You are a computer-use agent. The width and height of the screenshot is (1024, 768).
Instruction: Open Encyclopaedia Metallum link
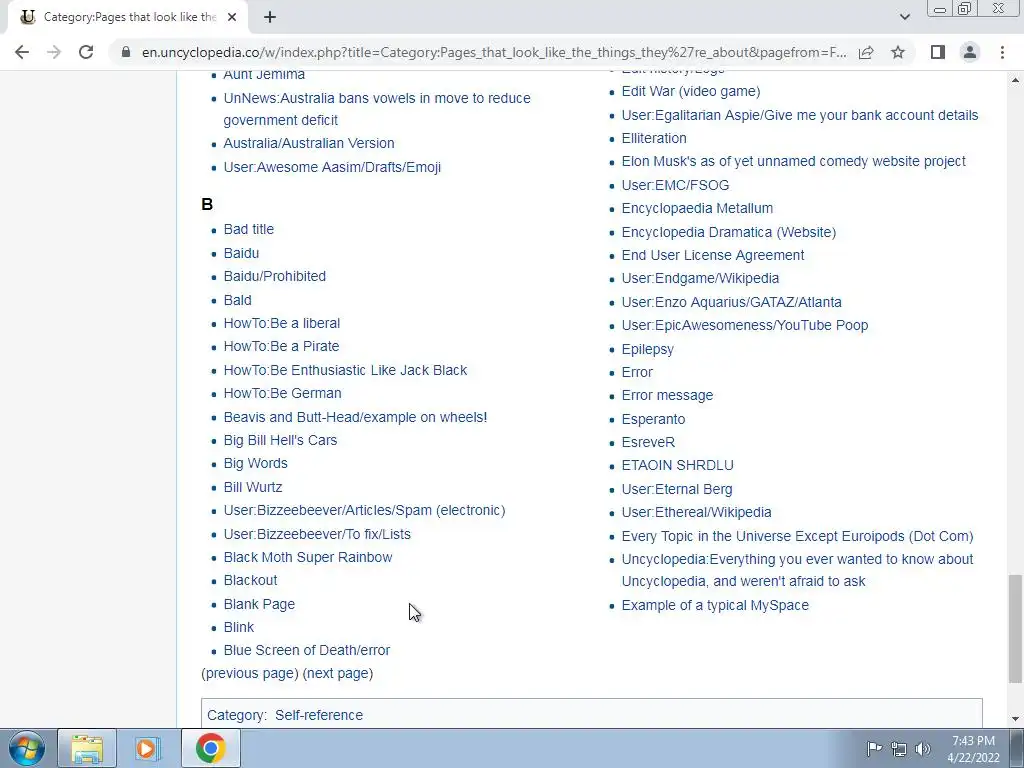697,208
